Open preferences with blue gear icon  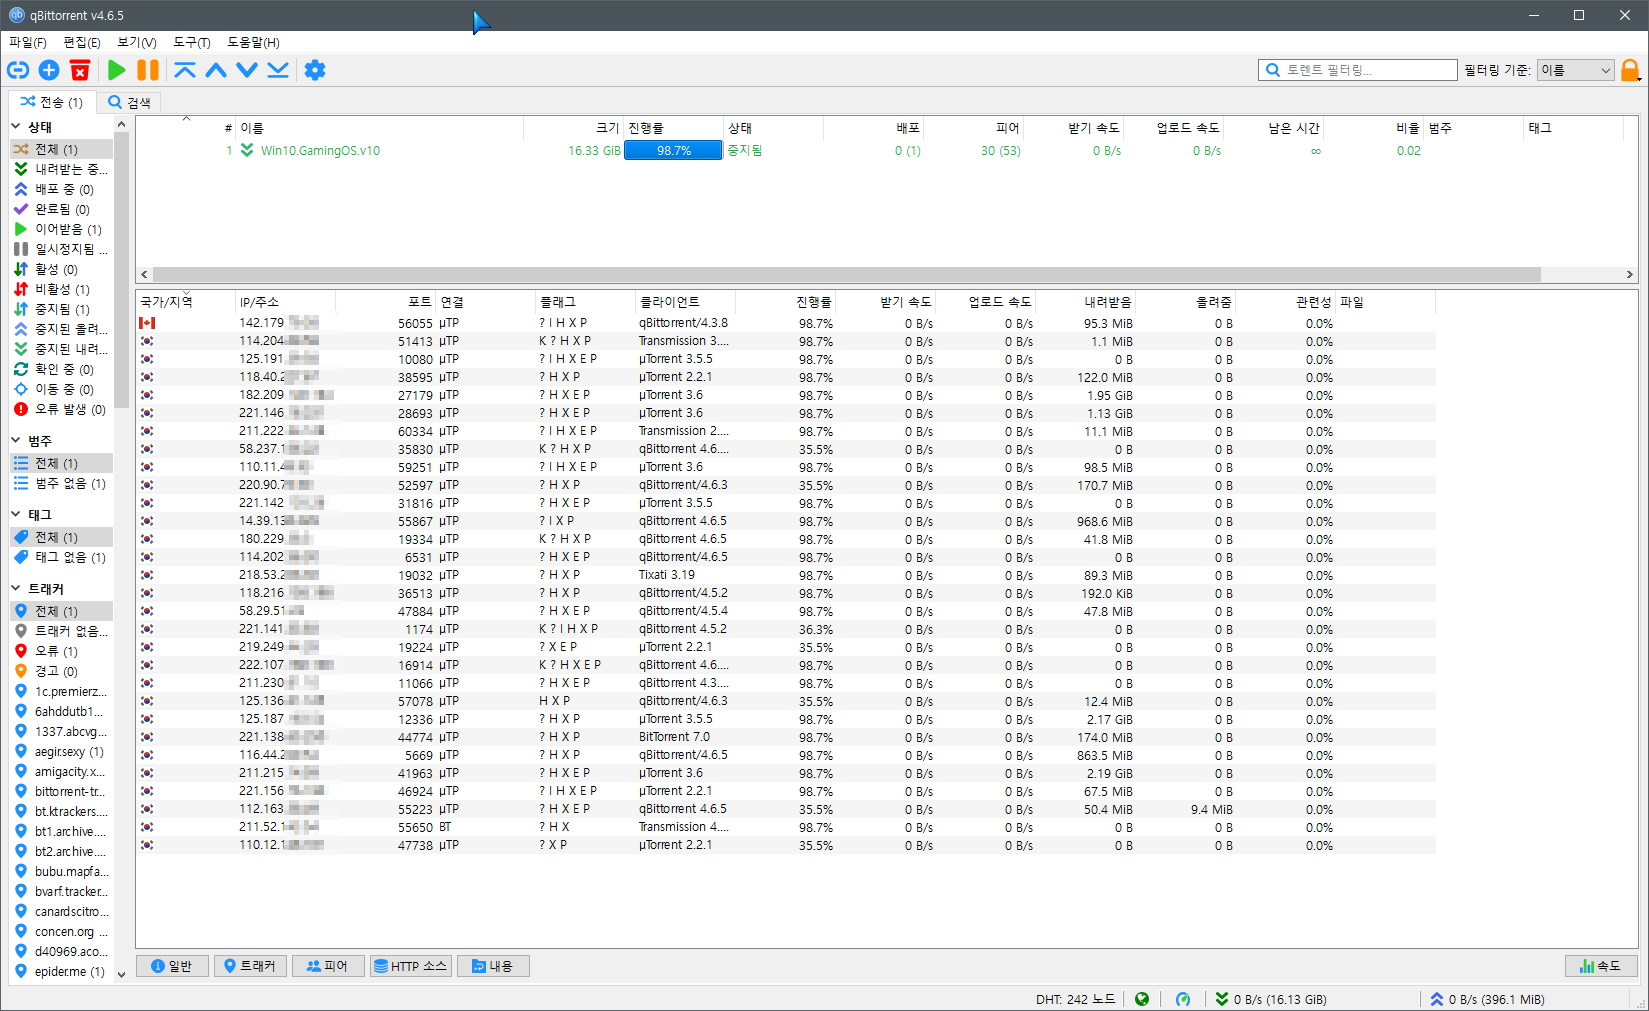(x=315, y=70)
